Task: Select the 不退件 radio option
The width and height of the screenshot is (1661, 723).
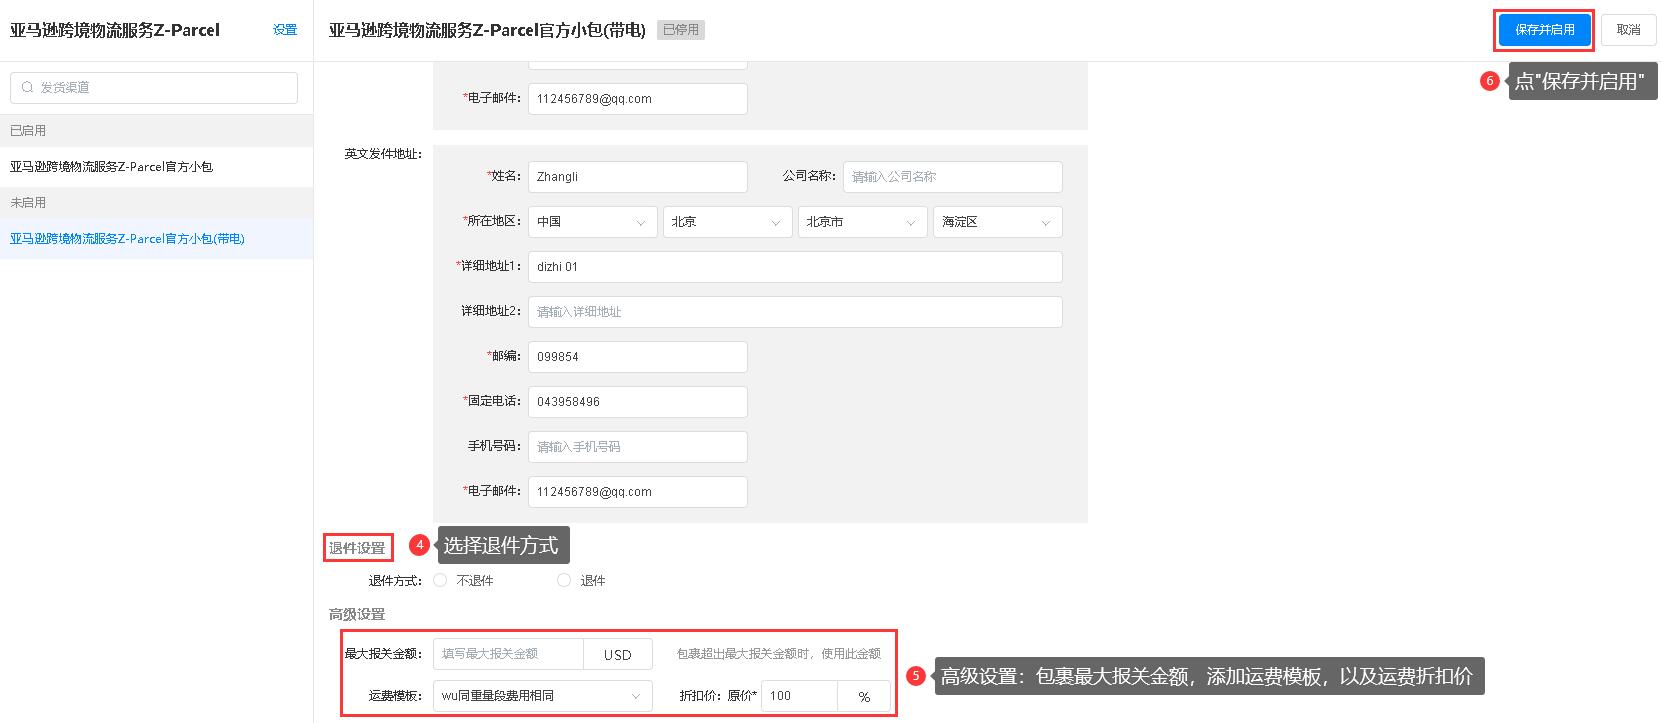Action: tap(440, 580)
